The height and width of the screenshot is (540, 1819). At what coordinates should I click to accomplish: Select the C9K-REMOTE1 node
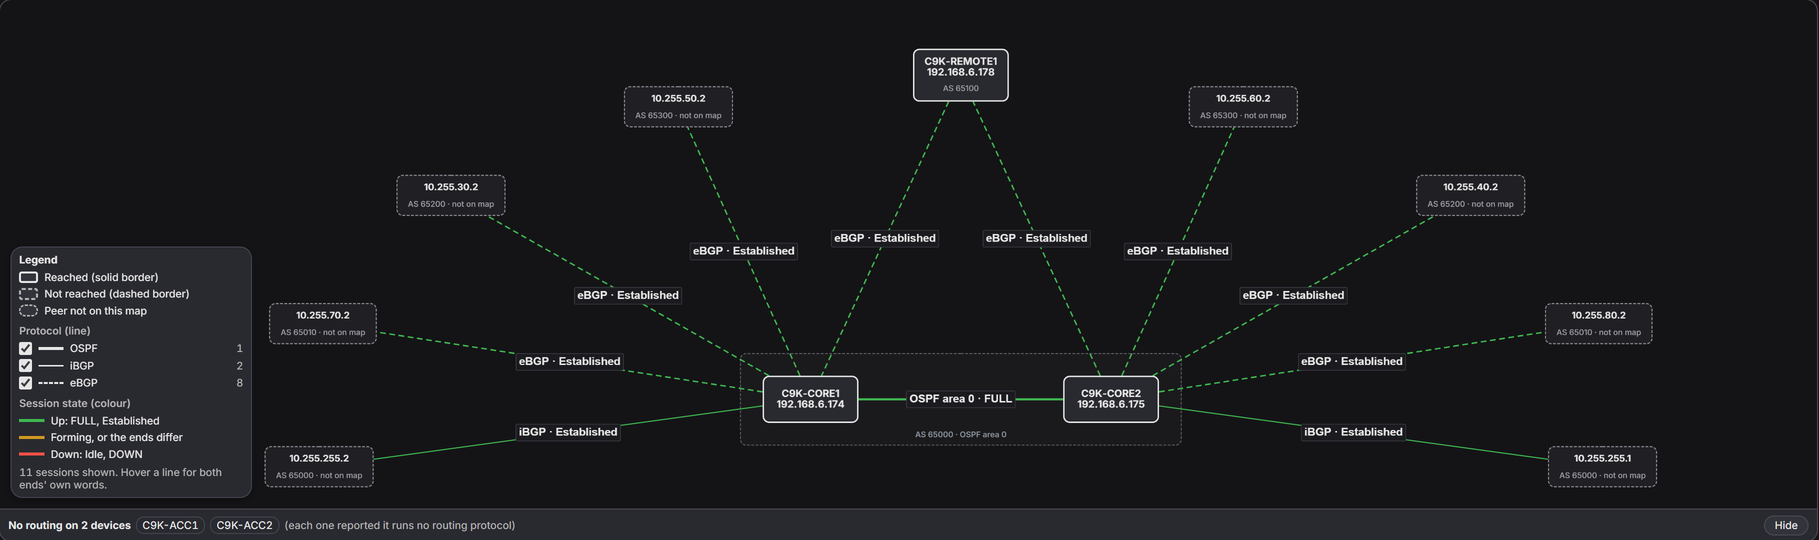(x=960, y=75)
